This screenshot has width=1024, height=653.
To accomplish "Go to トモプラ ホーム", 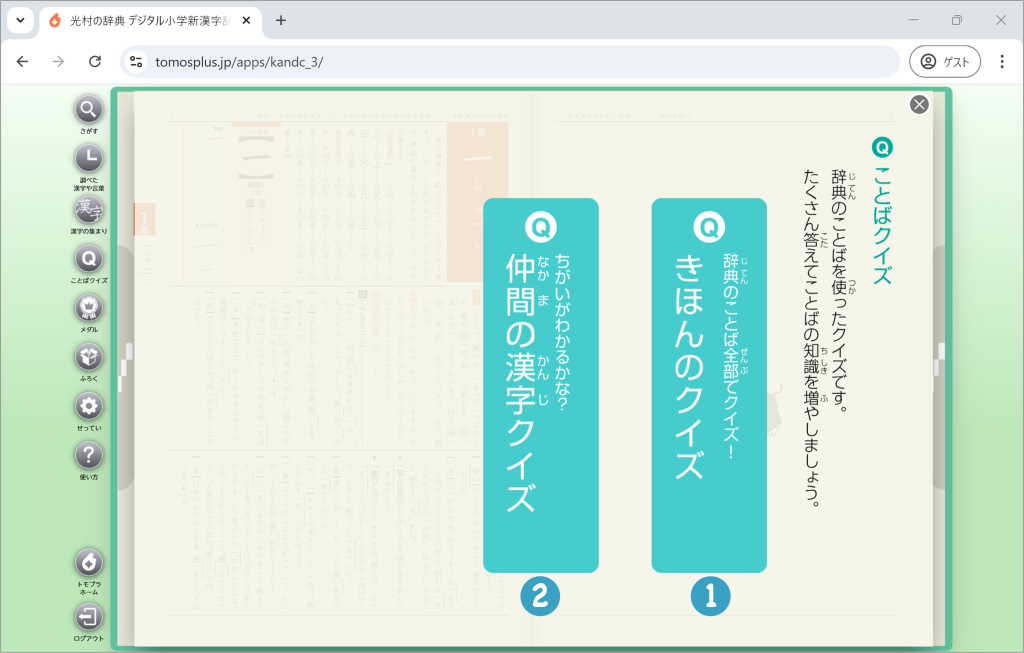I will coord(89,563).
